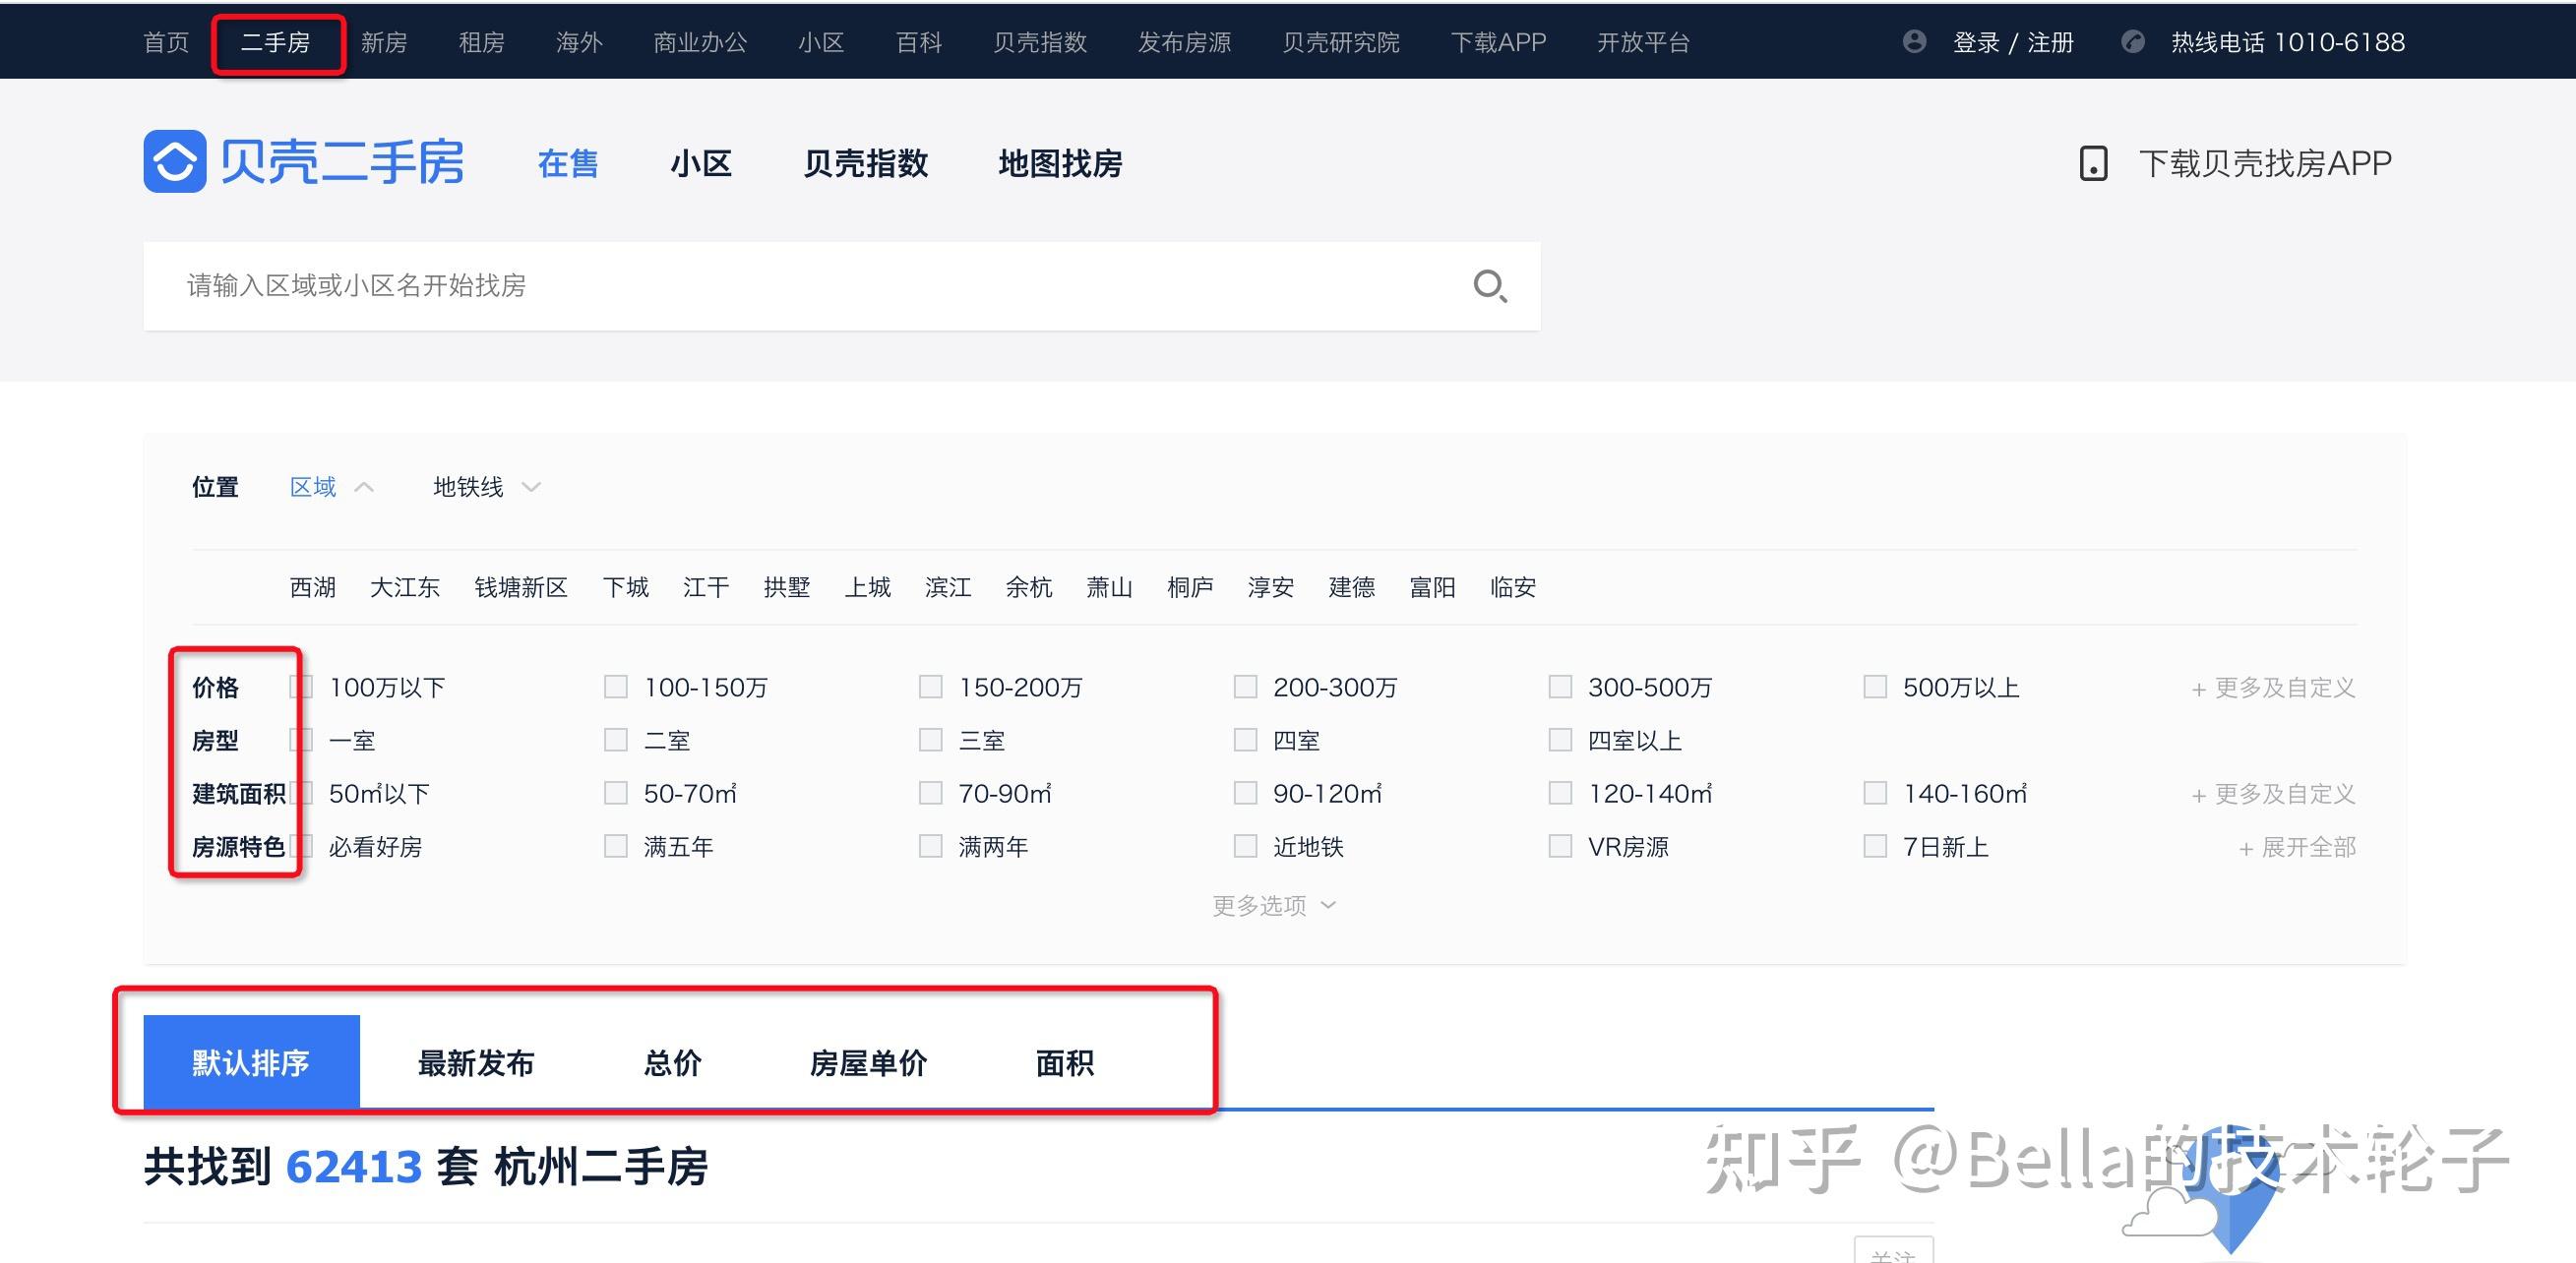This screenshot has height=1263, width=2576.
Task: Check the 140-160㎡ area checkbox
Action: pos(1875,793)
